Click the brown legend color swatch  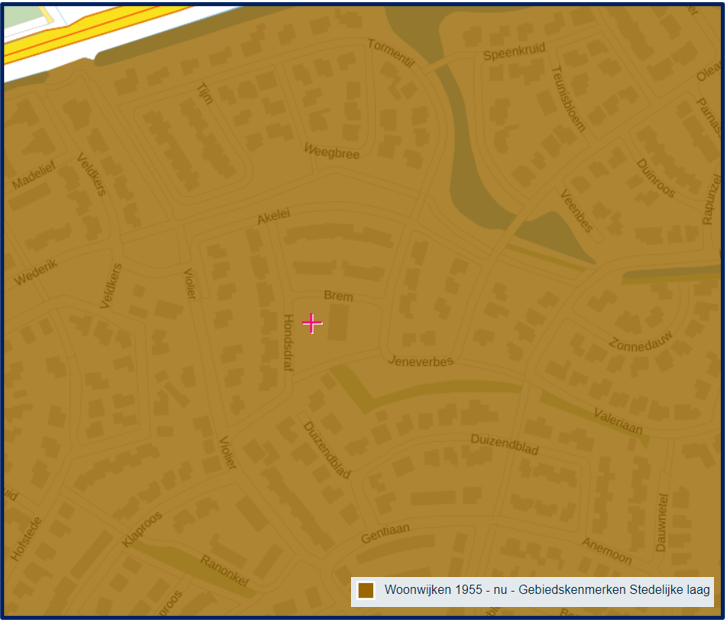click(367, 591)
